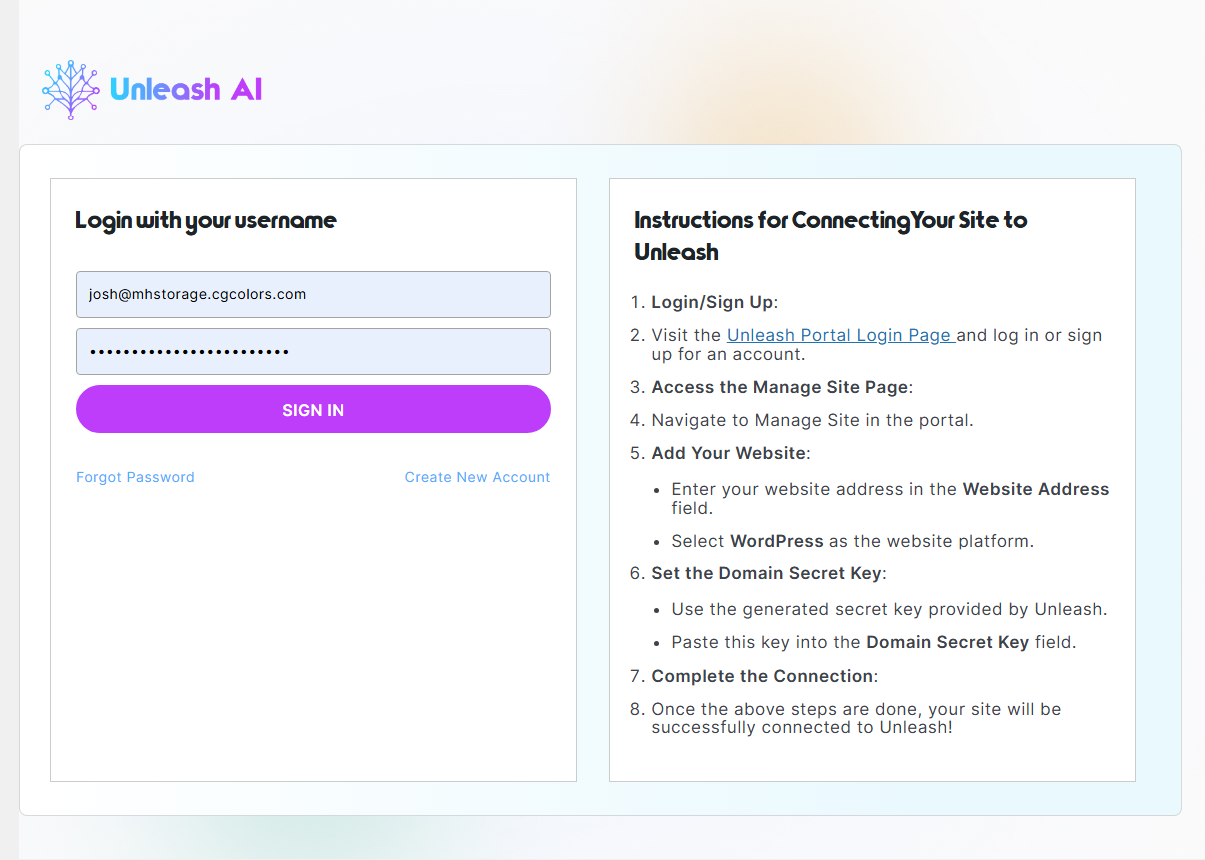Follow the Unleash Portal Login Page link
The width and height of the screenshot is (1205, 860).
click(x=841, y=335)
